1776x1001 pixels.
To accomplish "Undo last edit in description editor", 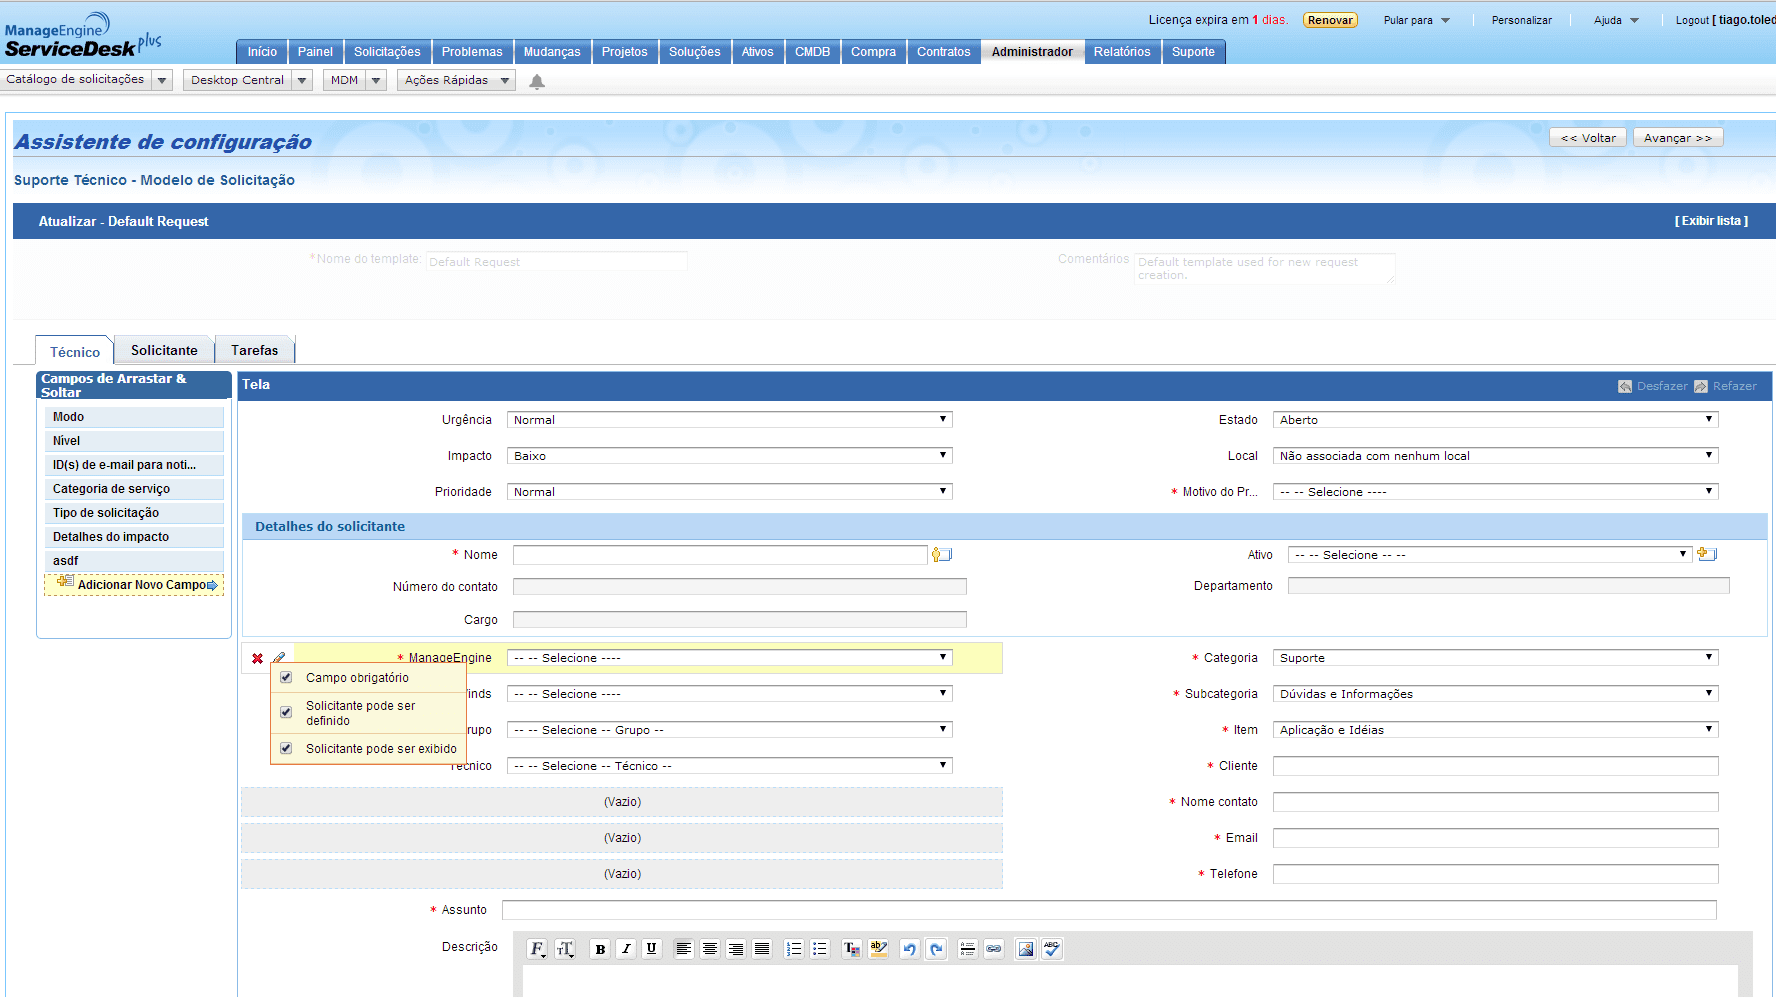I will [909, 949].
